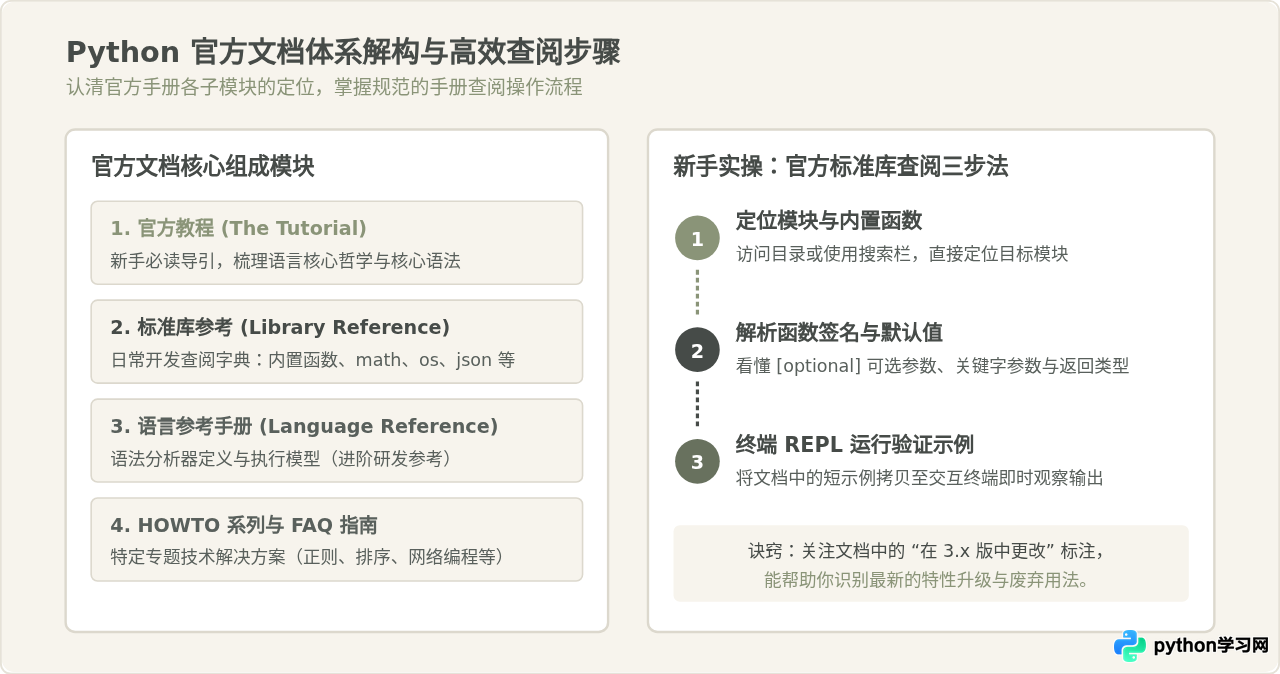The height and width of the screenshot is (674, 1280).
Task: Click the text starting with "看懂 [optional] 可选参数"
Action: pyautogui.click(x=932, y=366)
